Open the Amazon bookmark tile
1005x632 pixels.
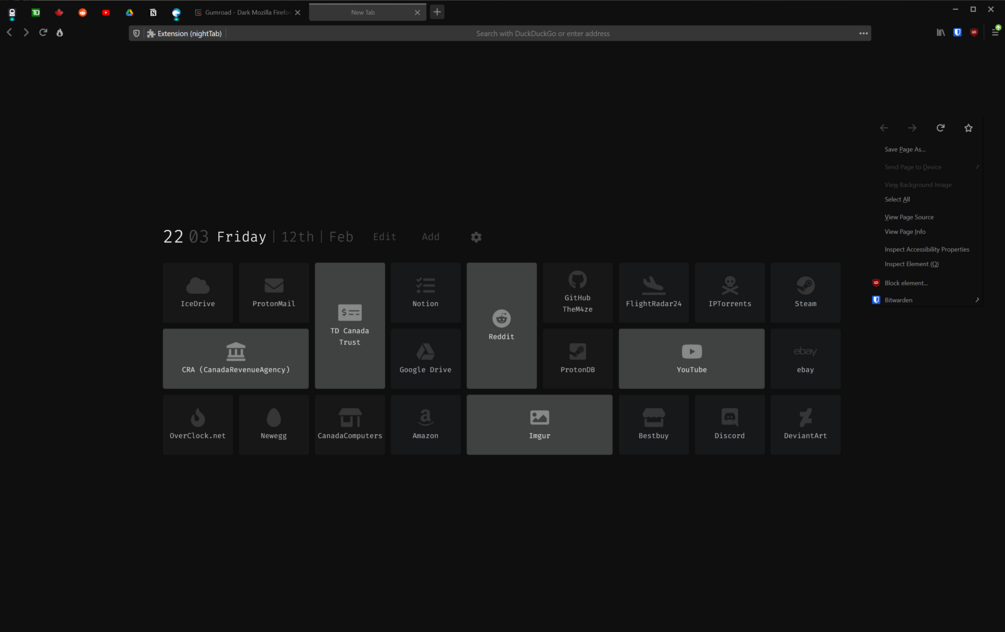coord(426,424)
